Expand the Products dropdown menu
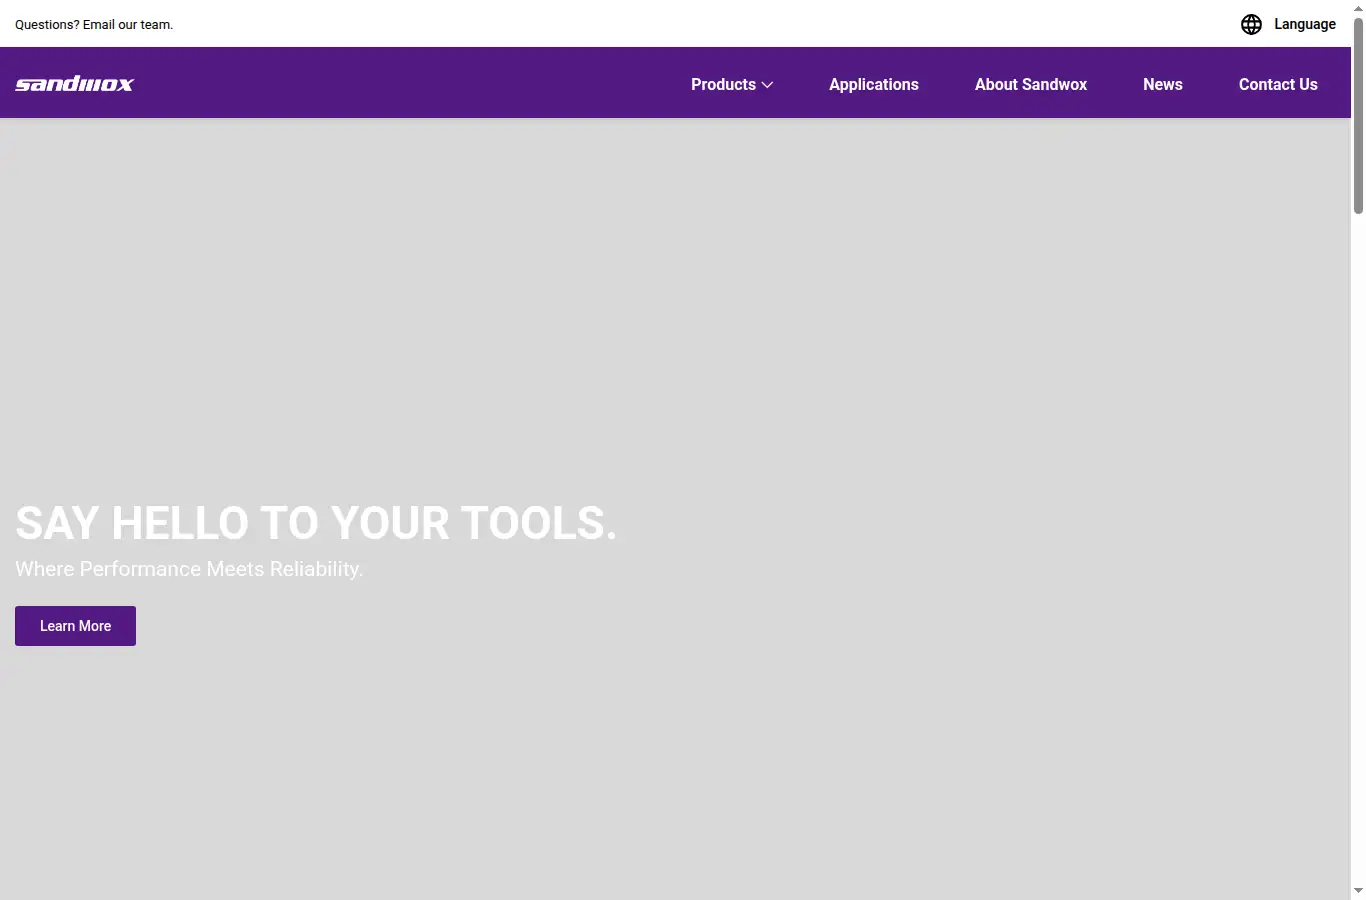Image resolution: width=1366 pixels, height=900 pixels. pyautogui.click(x=732, y=84)
